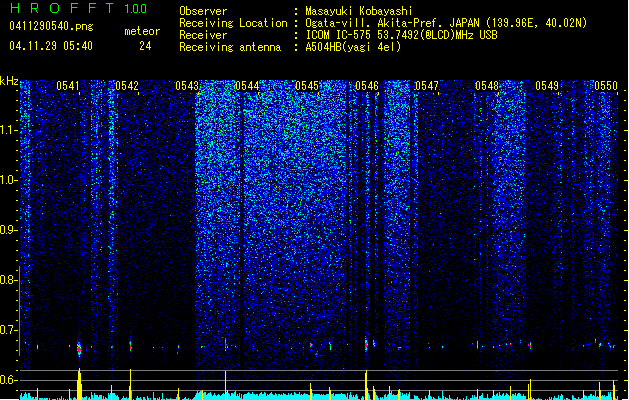Image resolution: width=629 pixels, height=400 pixels.
Task: Click the 0548 time marker
Action: point(487,86)
